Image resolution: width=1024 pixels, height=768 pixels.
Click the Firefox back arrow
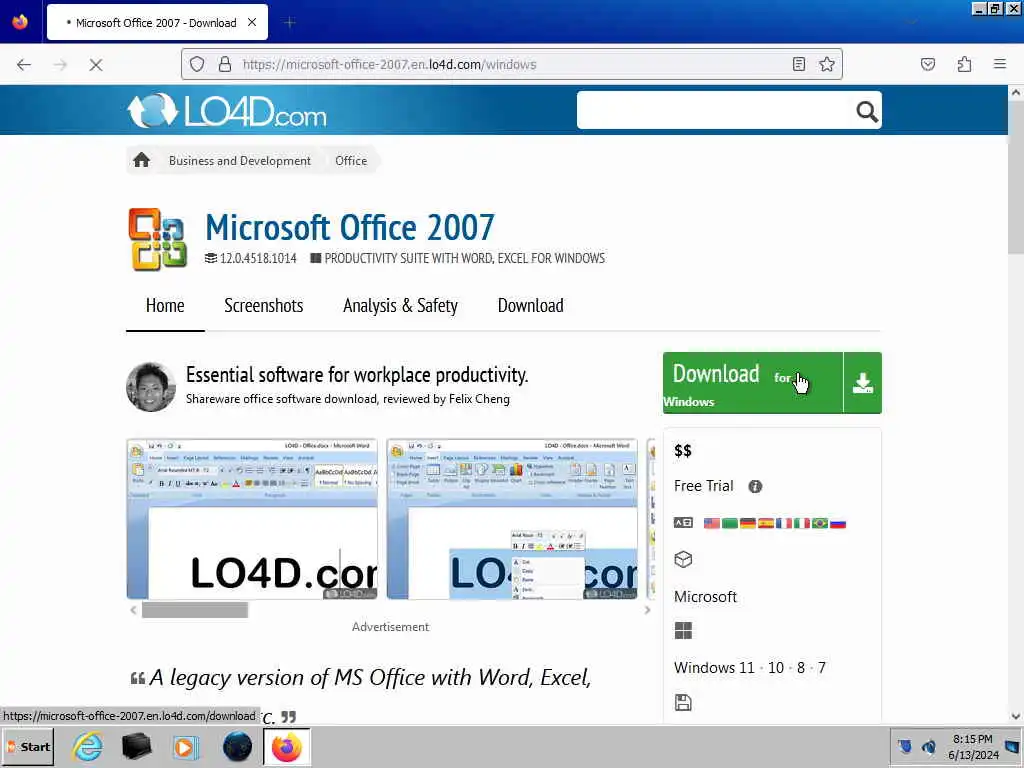click(24, 65)
